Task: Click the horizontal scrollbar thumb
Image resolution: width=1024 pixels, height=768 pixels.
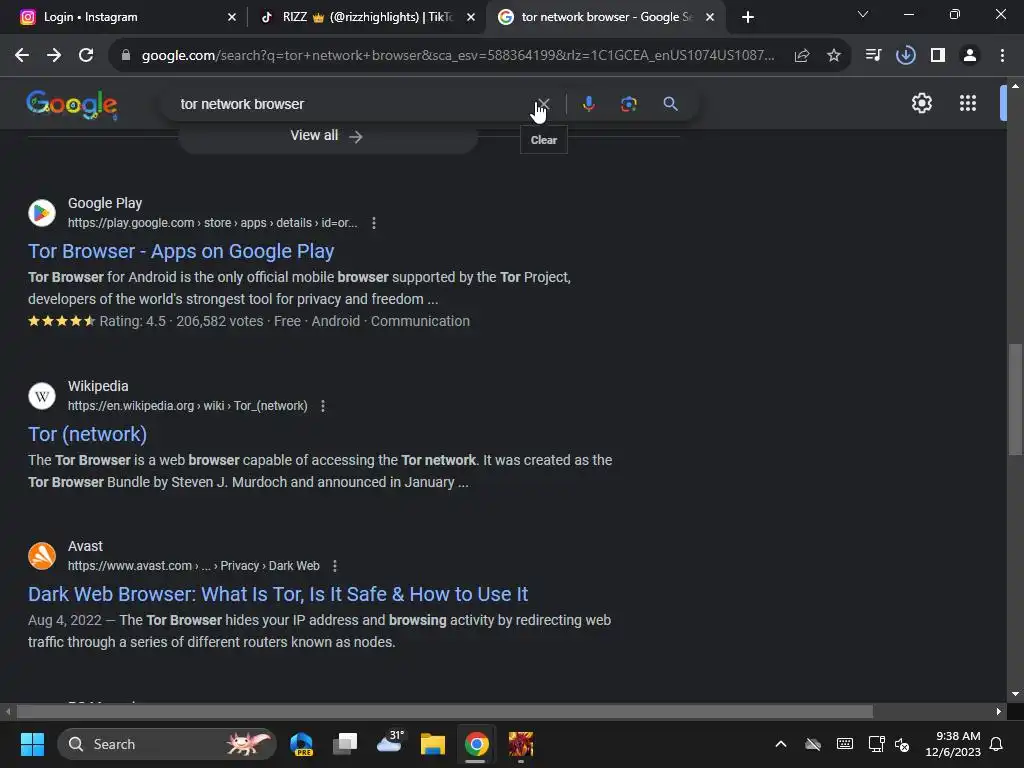Action: 445,711
